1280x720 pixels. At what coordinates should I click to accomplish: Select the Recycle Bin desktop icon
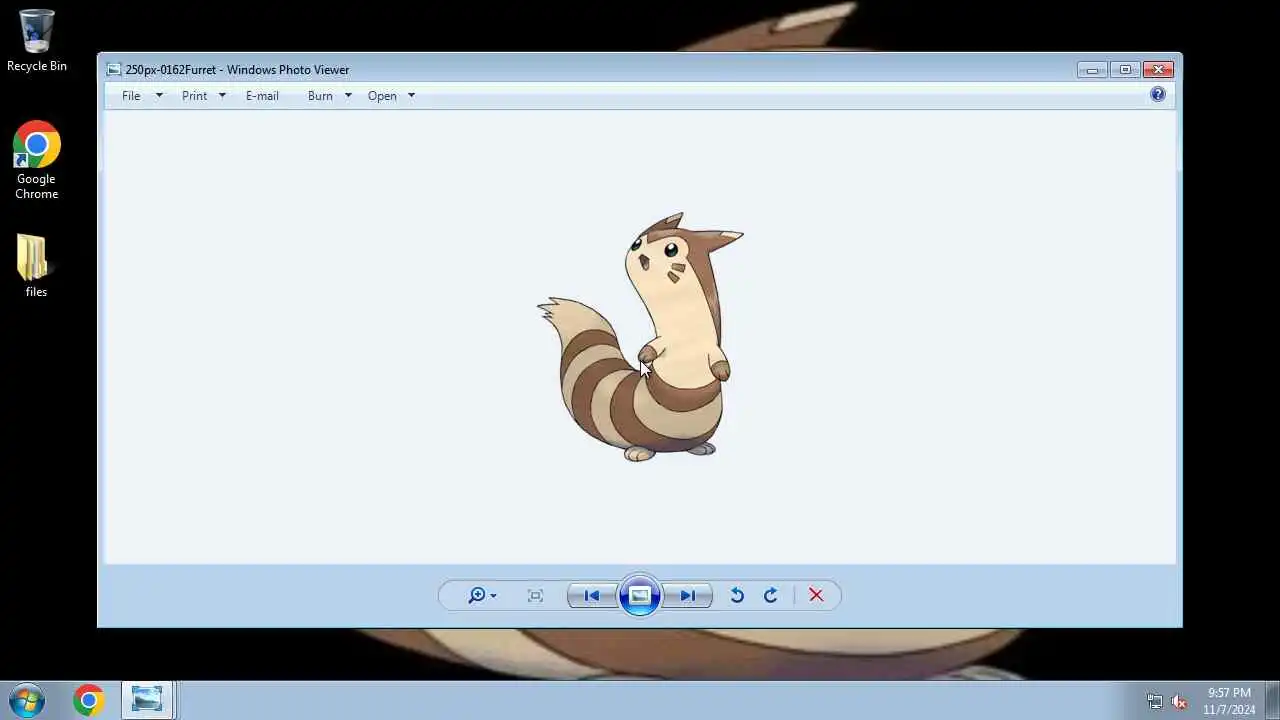click(x=37, y=41)
